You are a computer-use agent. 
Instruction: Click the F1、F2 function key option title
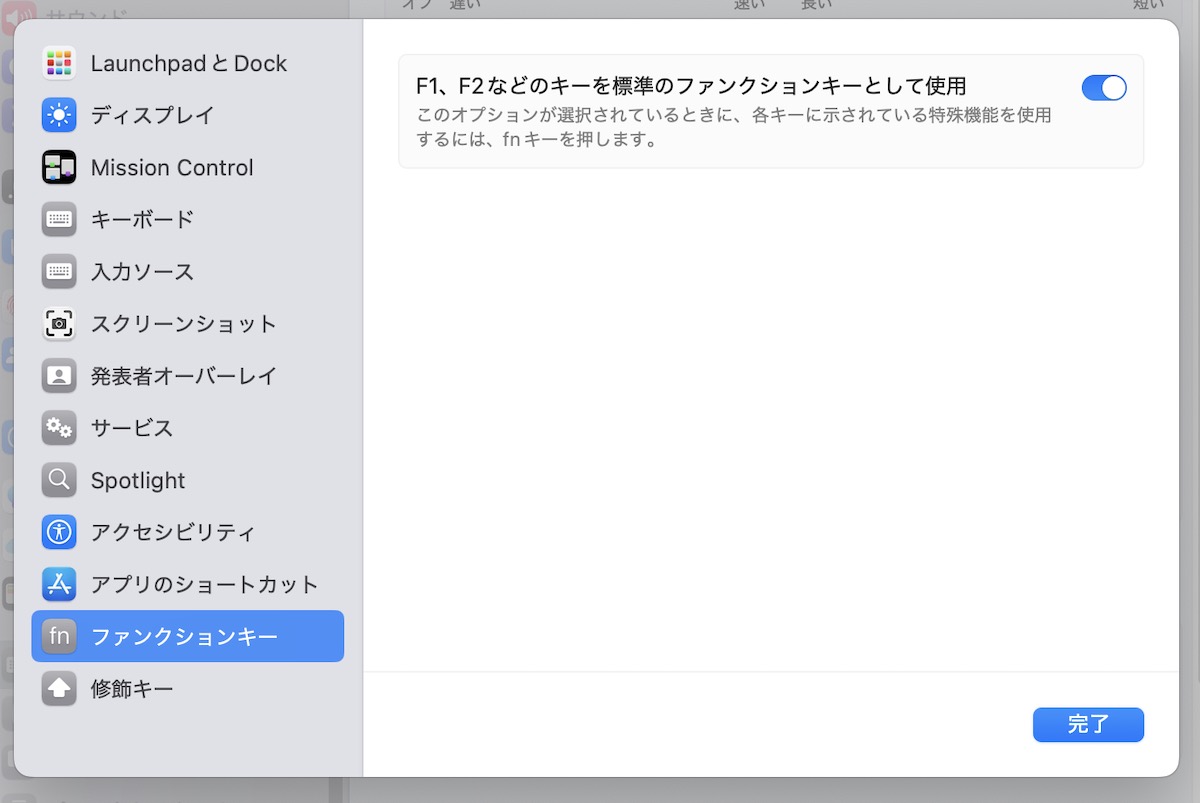click(690, 86)
